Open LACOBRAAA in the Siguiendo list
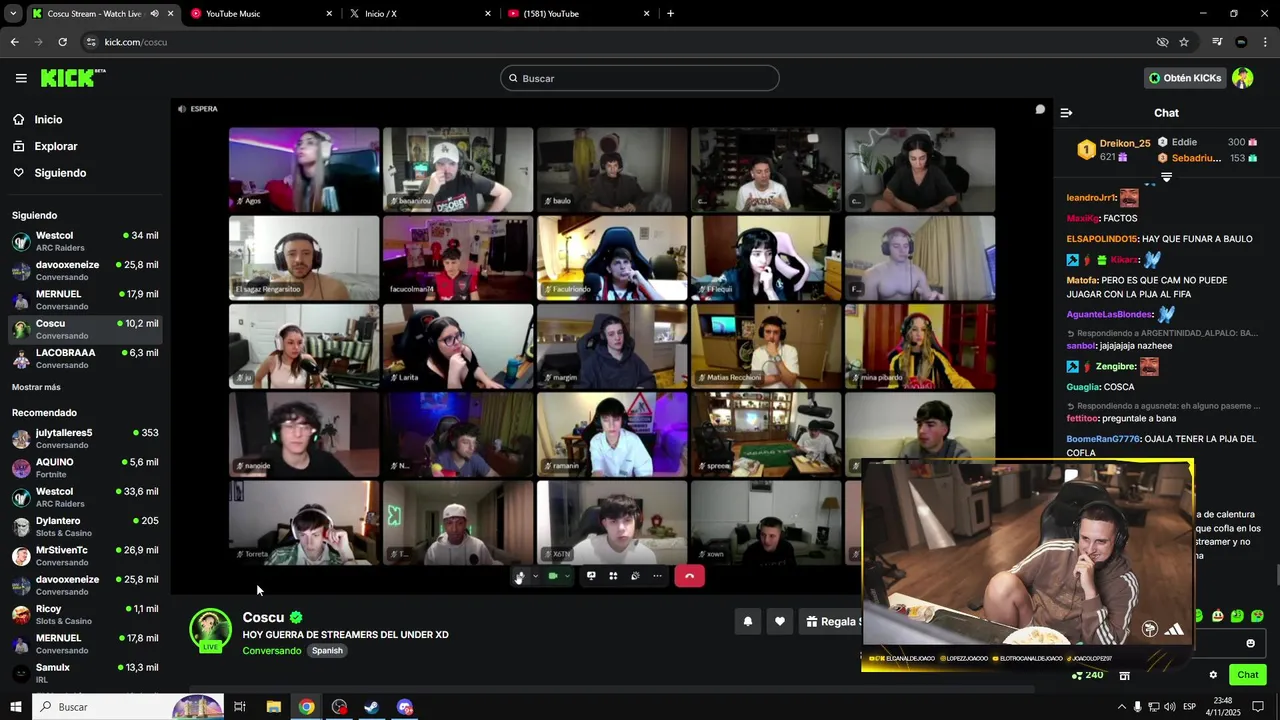This screenshot has width=1280, height=720. click(x=85, y=358)
